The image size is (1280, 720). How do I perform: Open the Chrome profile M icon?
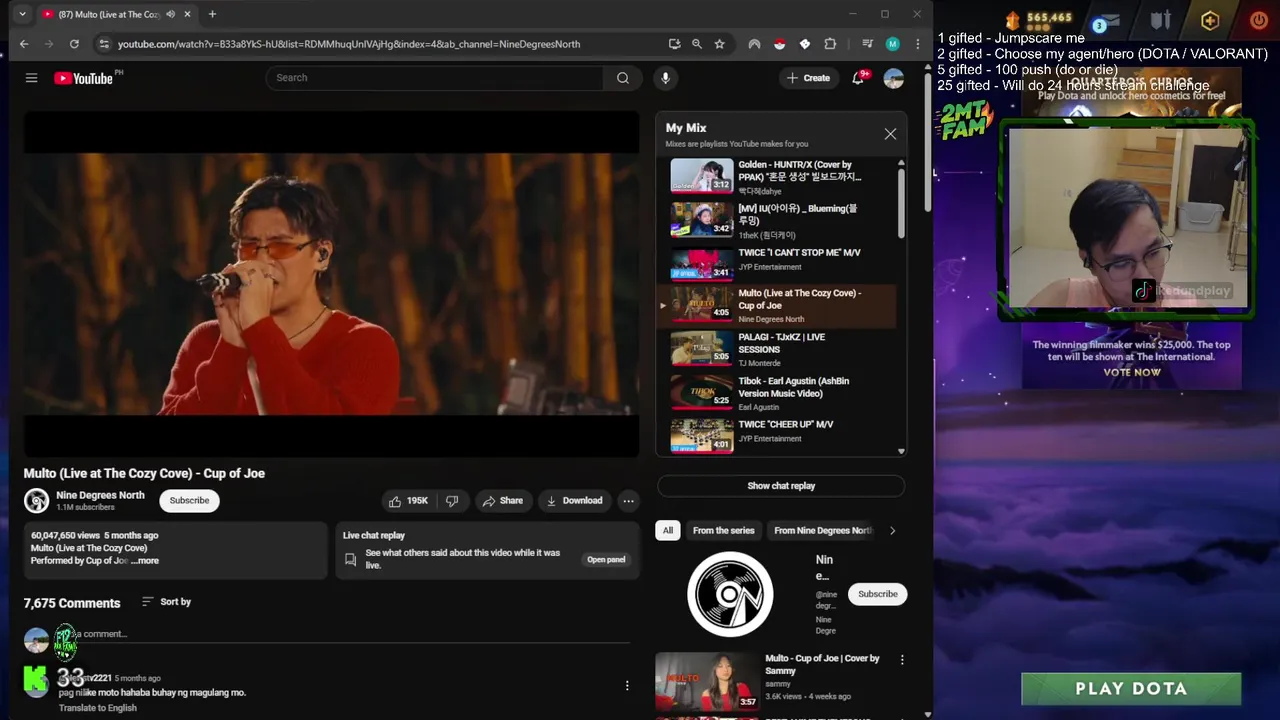point(893,44)
